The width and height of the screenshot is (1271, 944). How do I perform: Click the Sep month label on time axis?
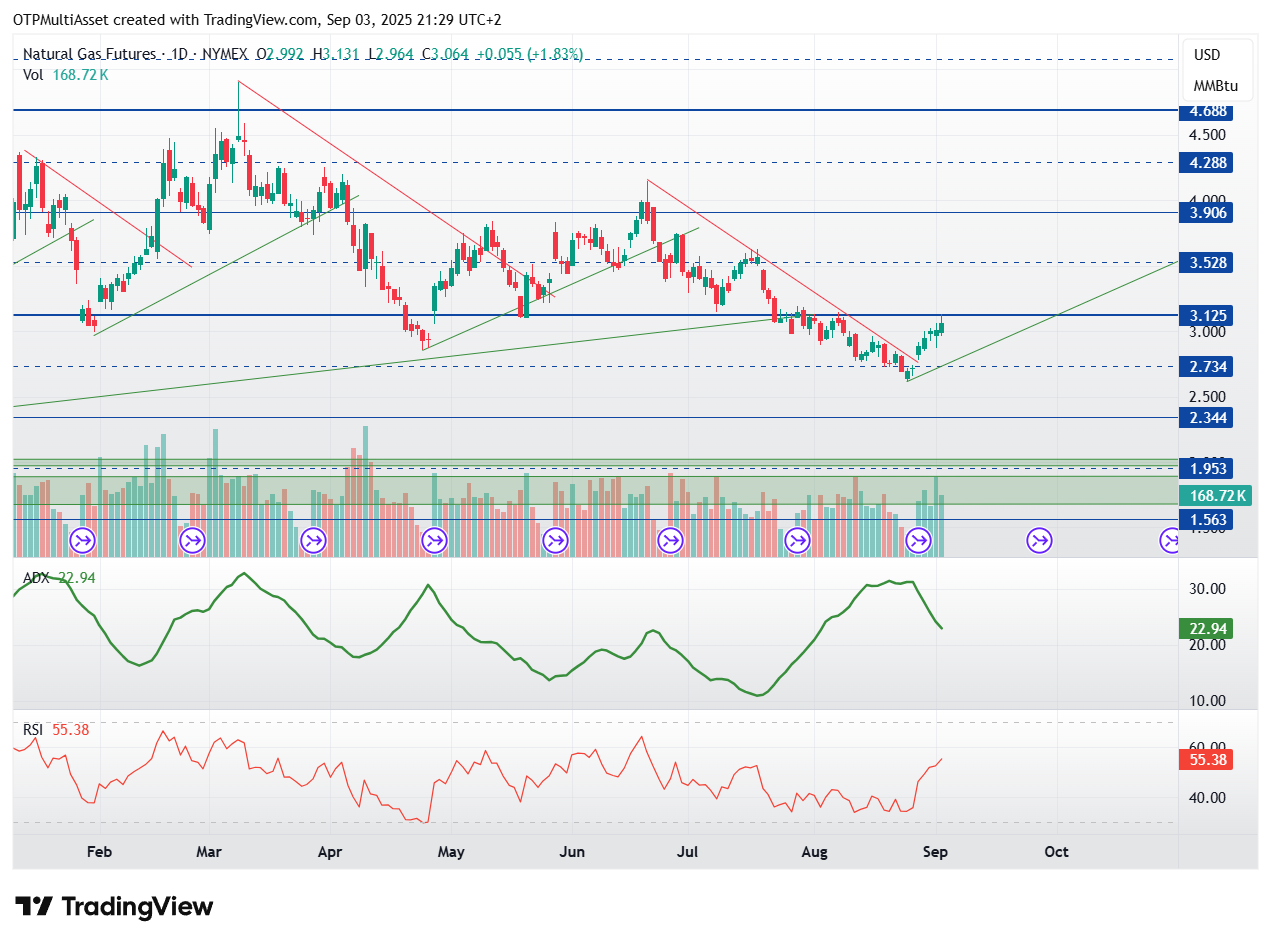tap(935, 852)
